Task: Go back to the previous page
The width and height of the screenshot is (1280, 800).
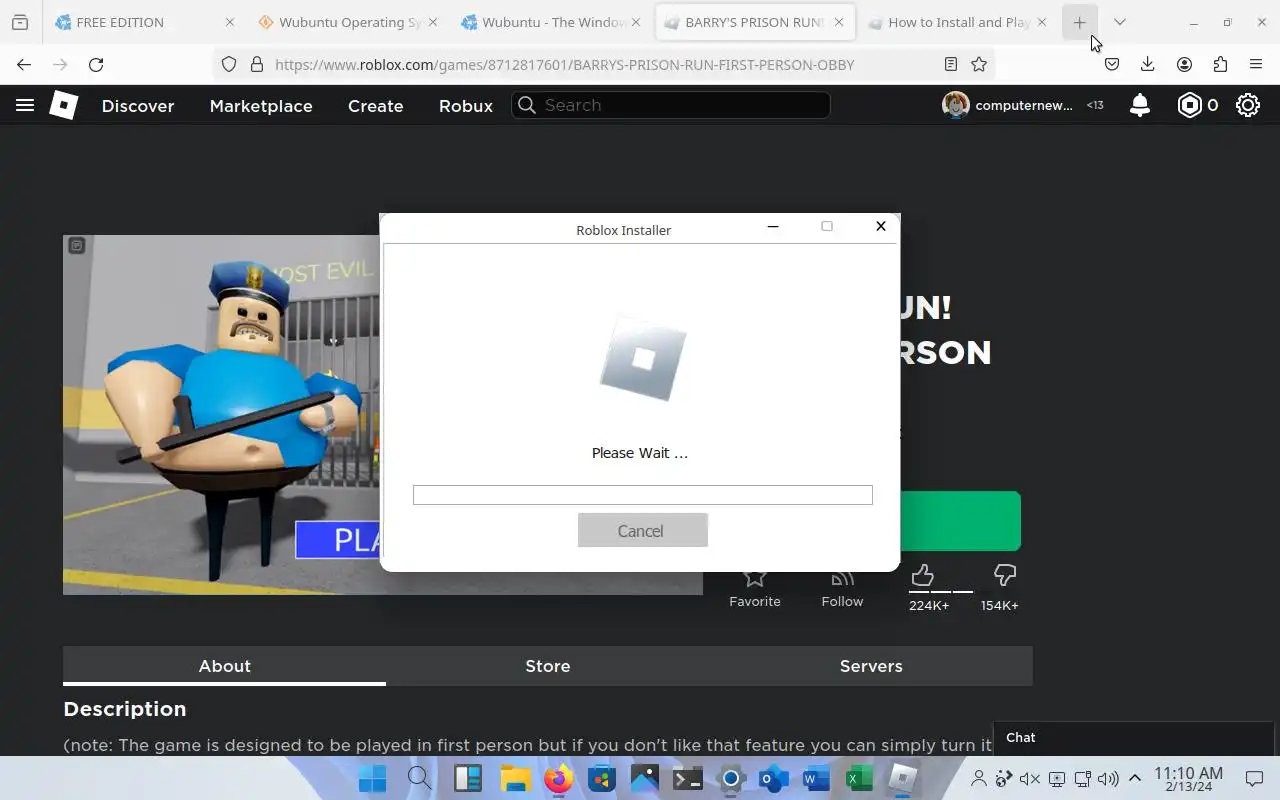Action: click(24, 64)
